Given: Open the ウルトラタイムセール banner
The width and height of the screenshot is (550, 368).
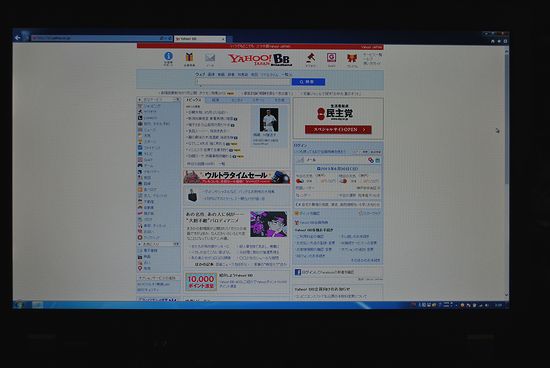Looking at the screenshot, I should click(x=237, y=177).
